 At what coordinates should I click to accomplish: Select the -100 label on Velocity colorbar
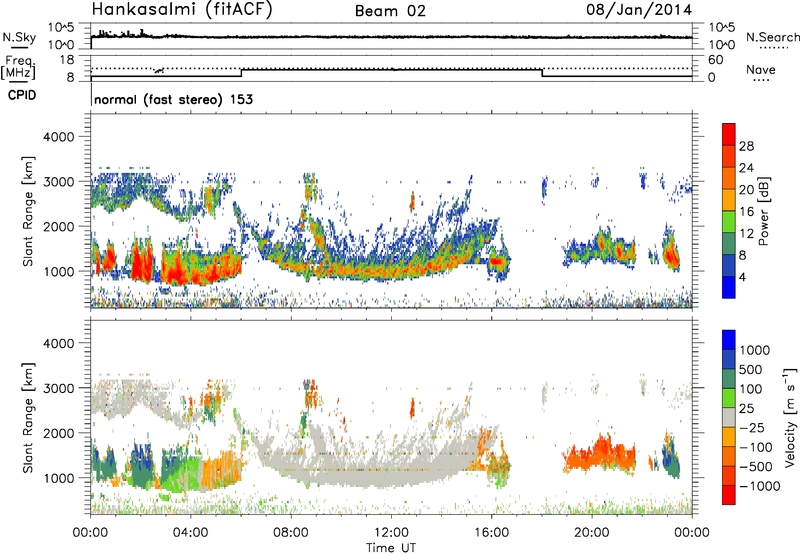coord(756,447)
